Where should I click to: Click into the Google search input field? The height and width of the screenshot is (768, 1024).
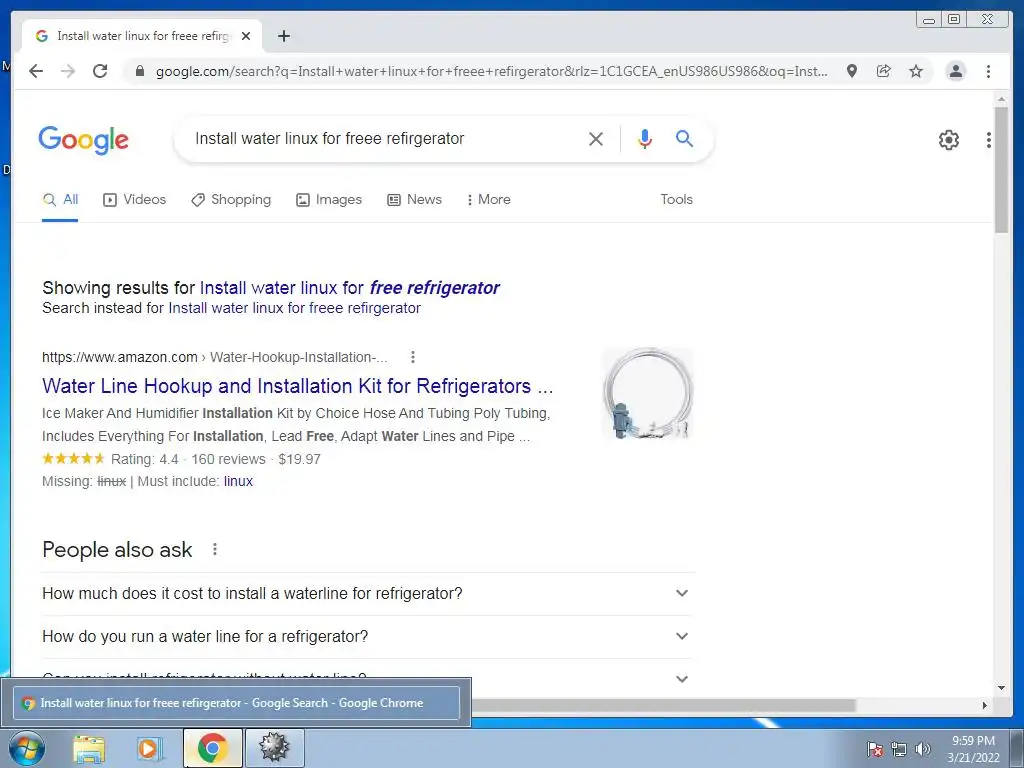(x=385, y=138)
